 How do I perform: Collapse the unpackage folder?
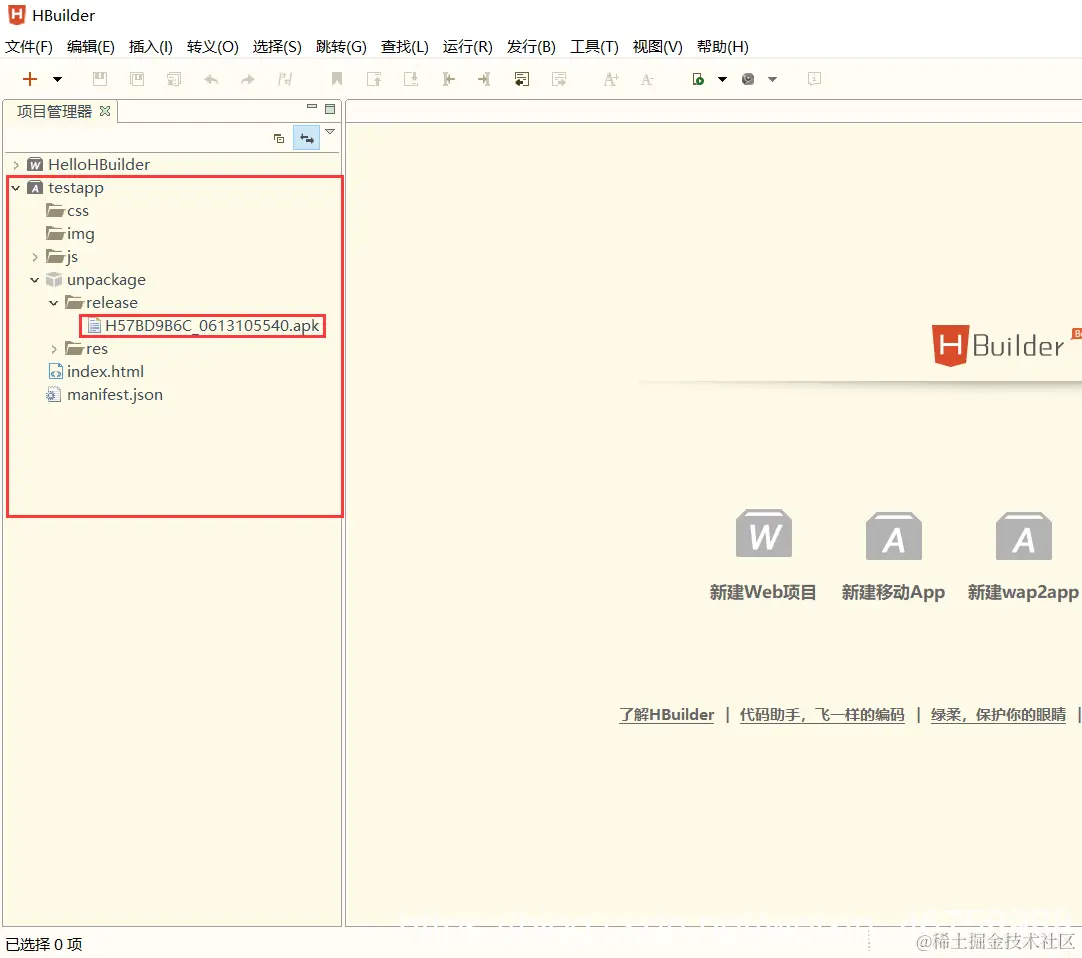tap(35, 280)
